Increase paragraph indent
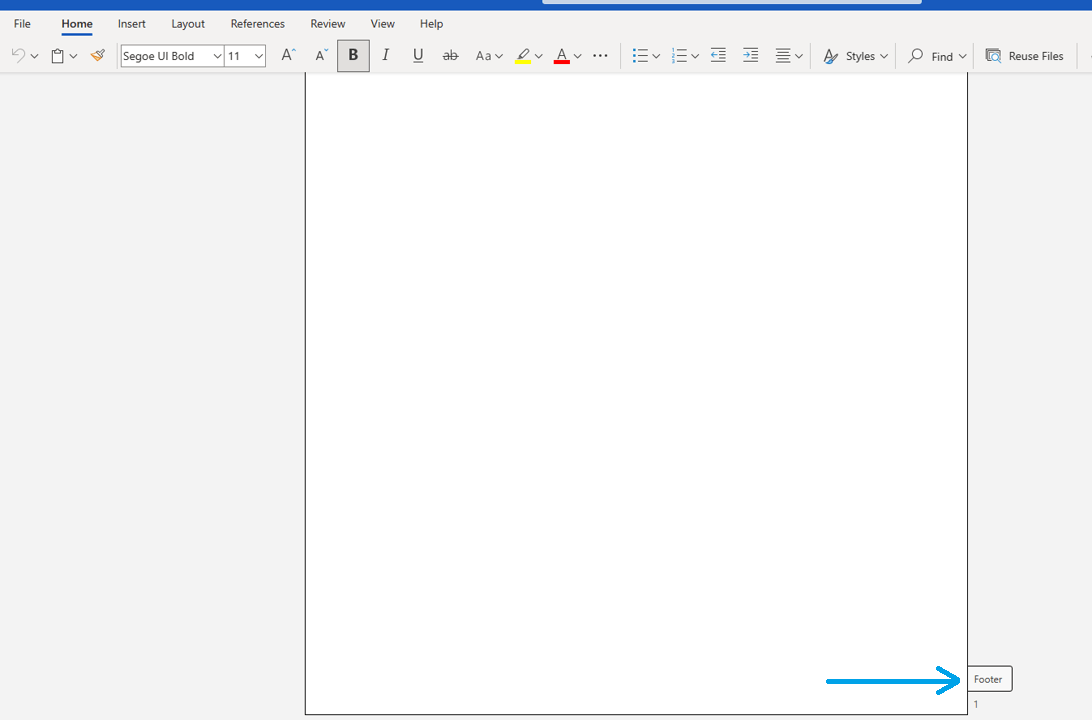 (x=750, y=56)
